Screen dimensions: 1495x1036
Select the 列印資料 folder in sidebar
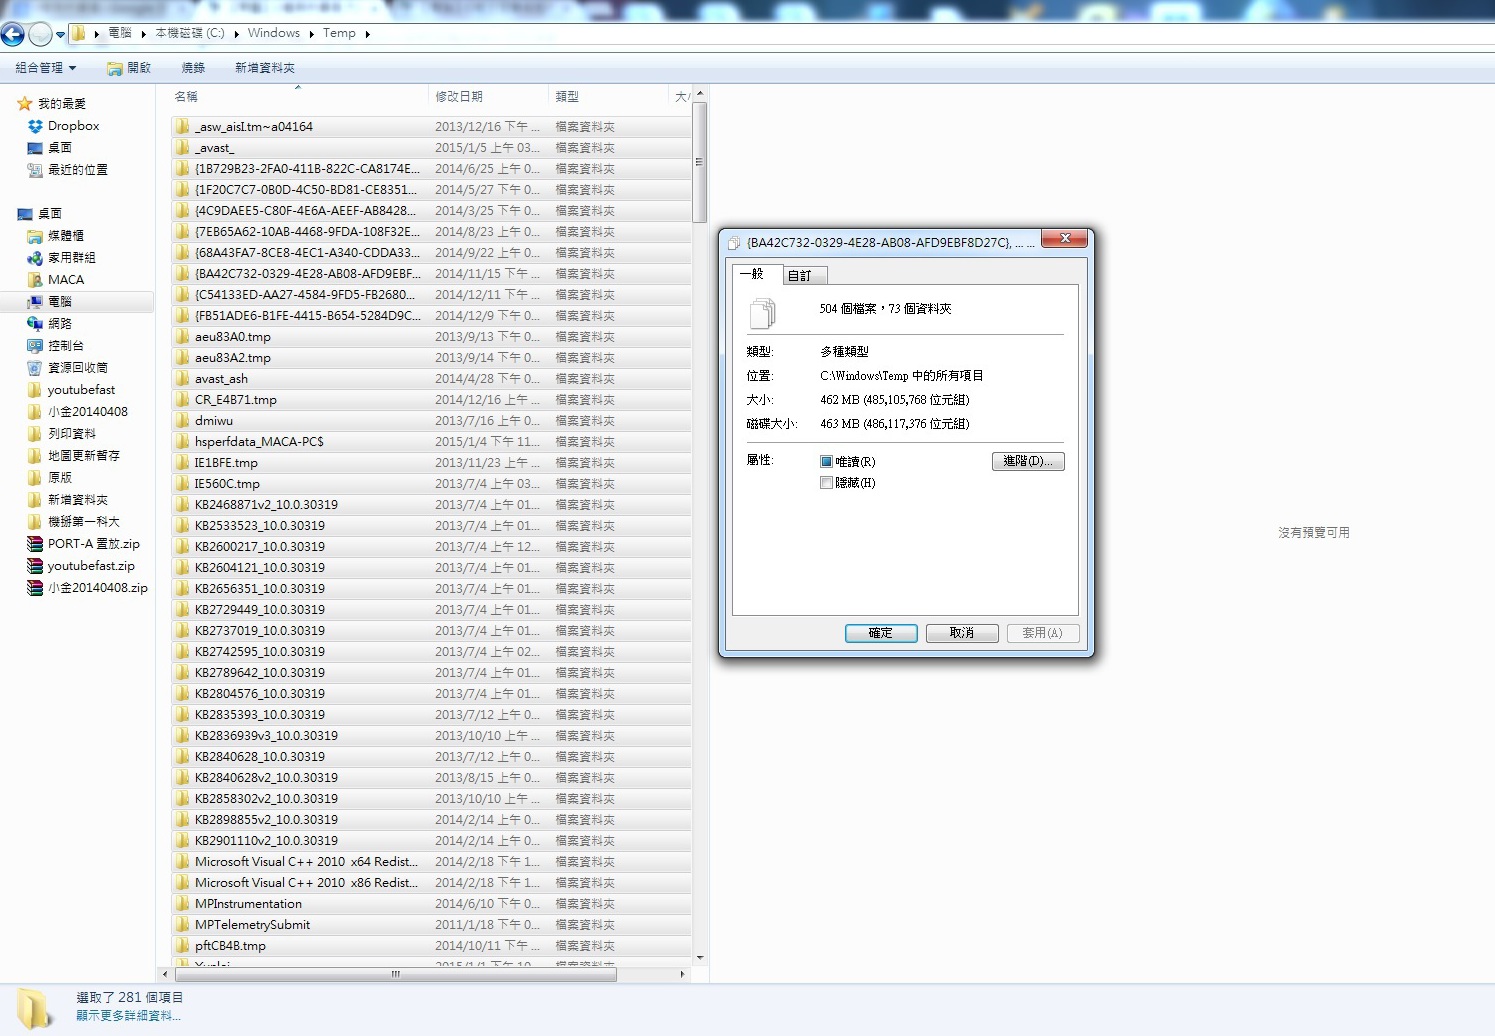72,434
